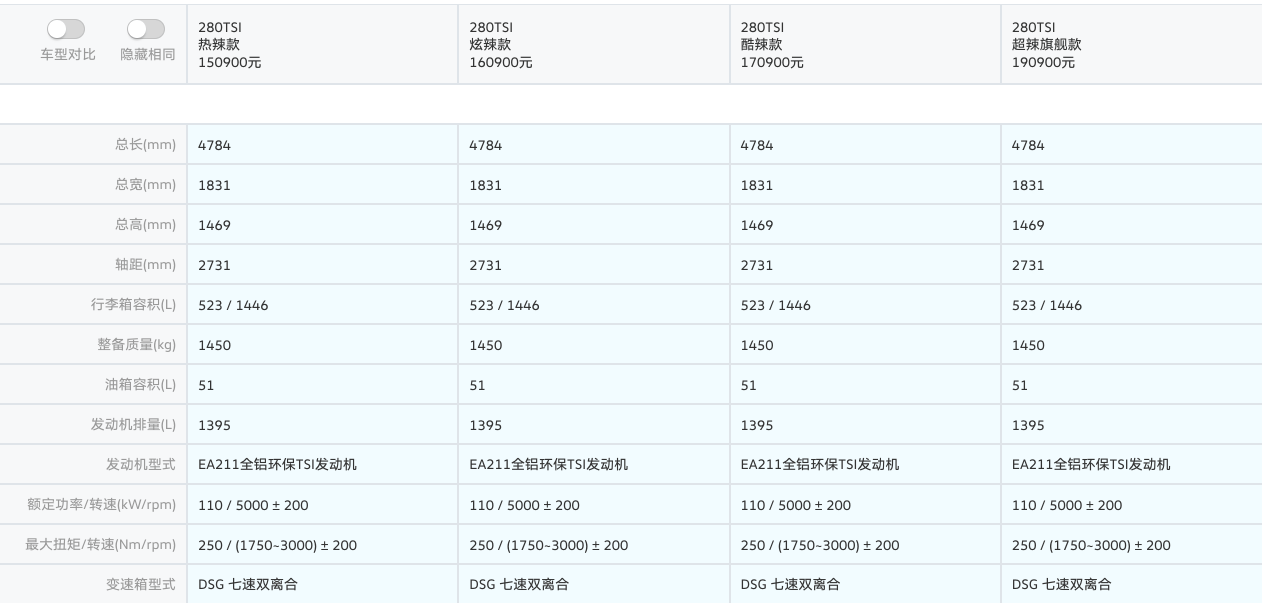Screen dimensions: 1262x603
Task: Toggle the 隐藏相同 switch
Action: pyautogui.click(x=146, y=29)
